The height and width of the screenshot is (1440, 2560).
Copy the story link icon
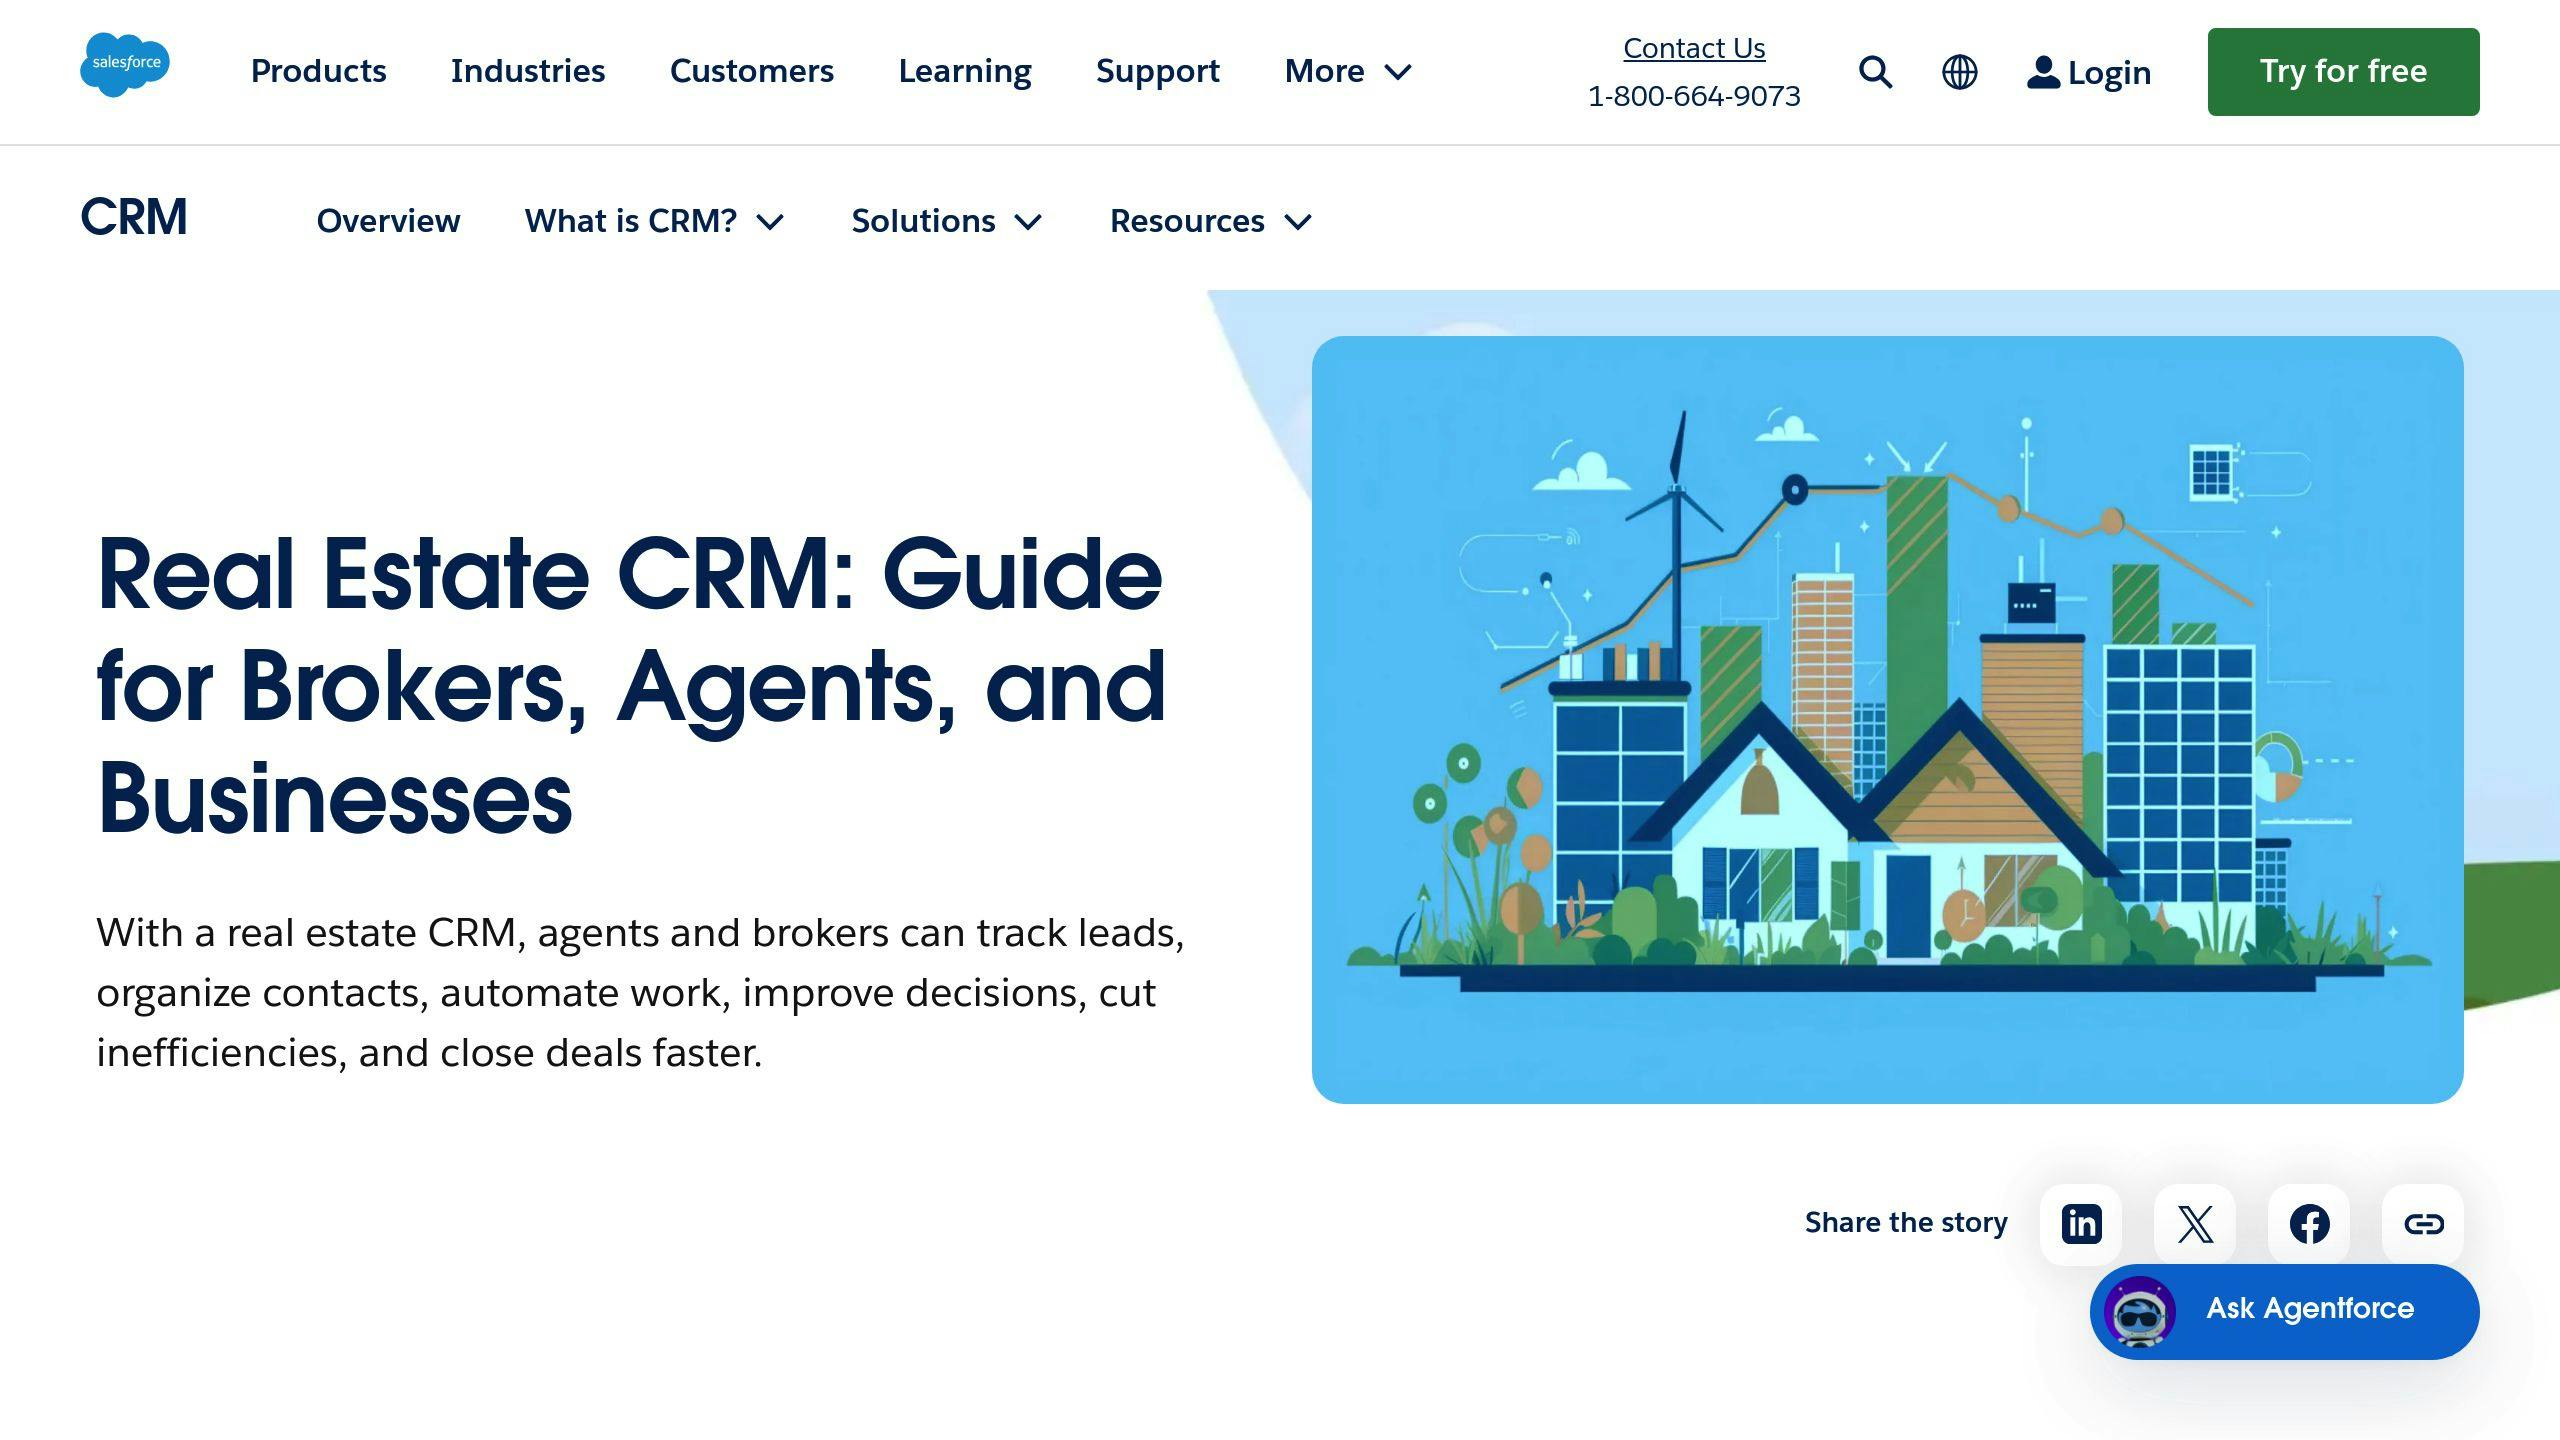click(2423, 1224)
